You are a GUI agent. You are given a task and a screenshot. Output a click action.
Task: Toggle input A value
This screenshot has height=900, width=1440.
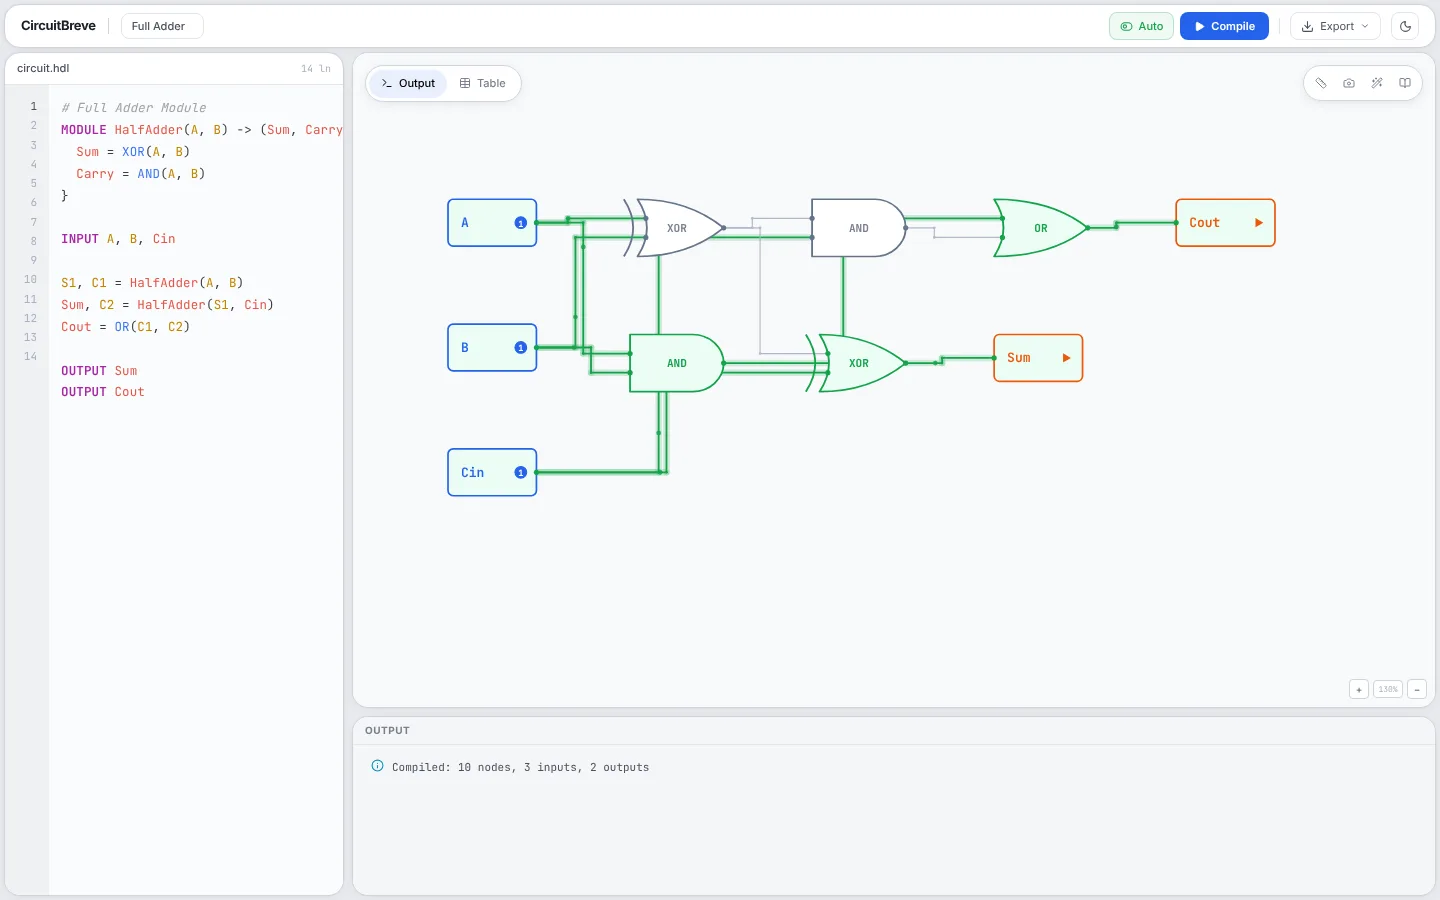coord(520,223)
